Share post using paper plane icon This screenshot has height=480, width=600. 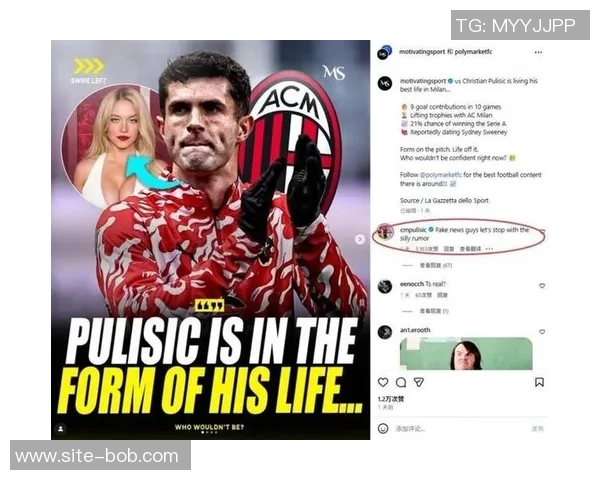click(419, 382)
